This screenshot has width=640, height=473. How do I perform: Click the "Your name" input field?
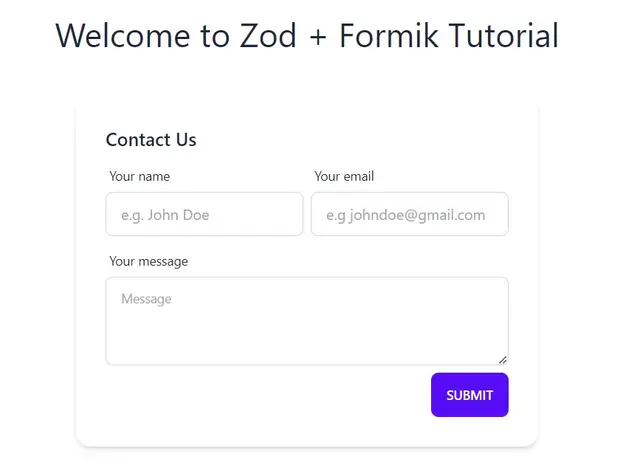[204, 214]
